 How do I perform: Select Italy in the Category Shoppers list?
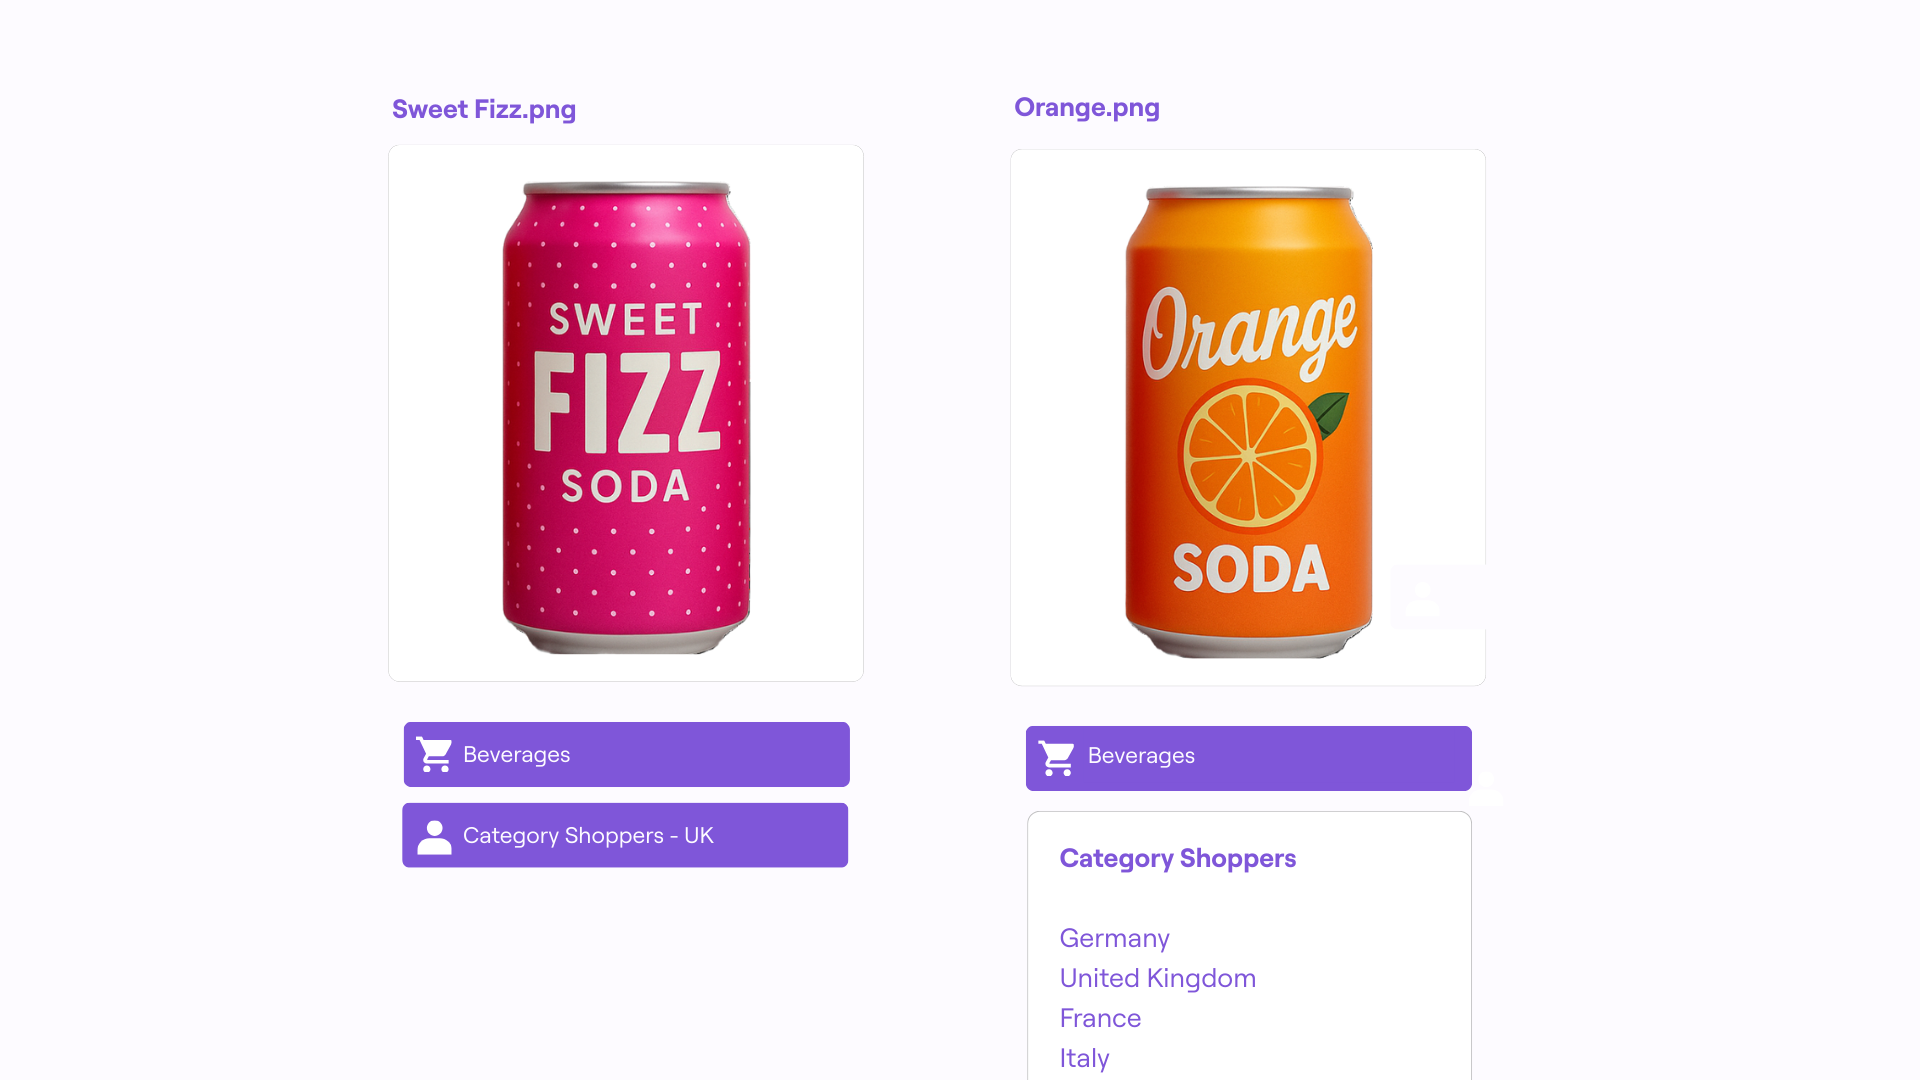coord(1084,1058)
